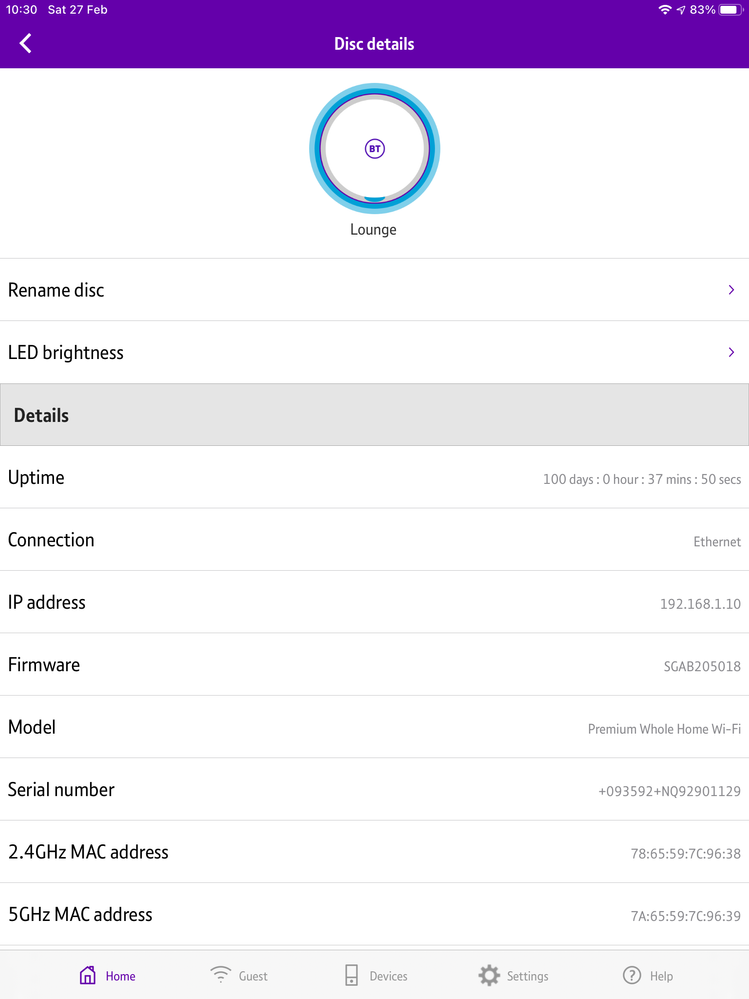Image resolution: width=749 pixels, height=999 pixels.
Task: Tap the Lounge disc name label
Action: 373,229
